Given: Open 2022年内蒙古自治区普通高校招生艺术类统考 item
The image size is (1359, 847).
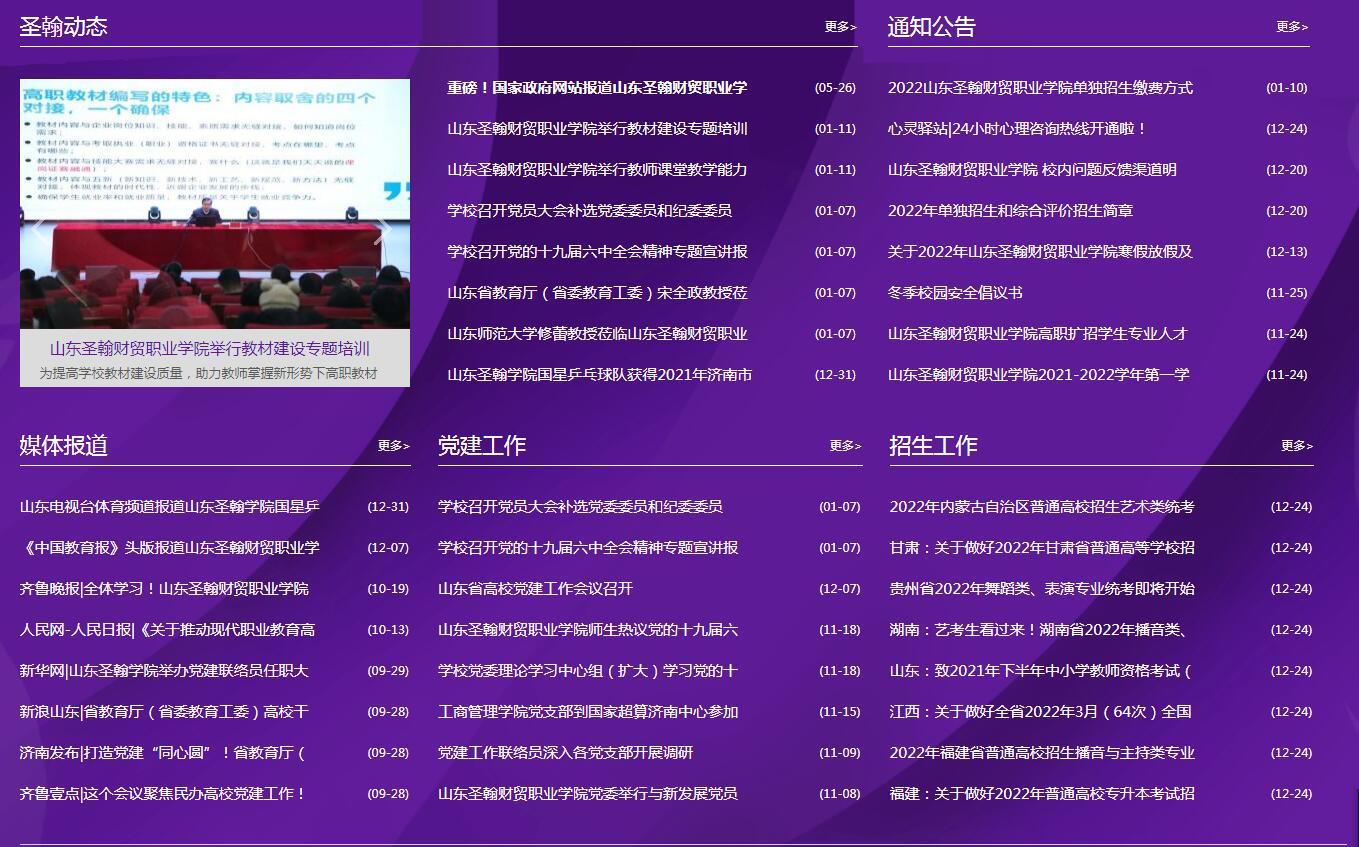Looking at the screenshot, I should 1041,507.
